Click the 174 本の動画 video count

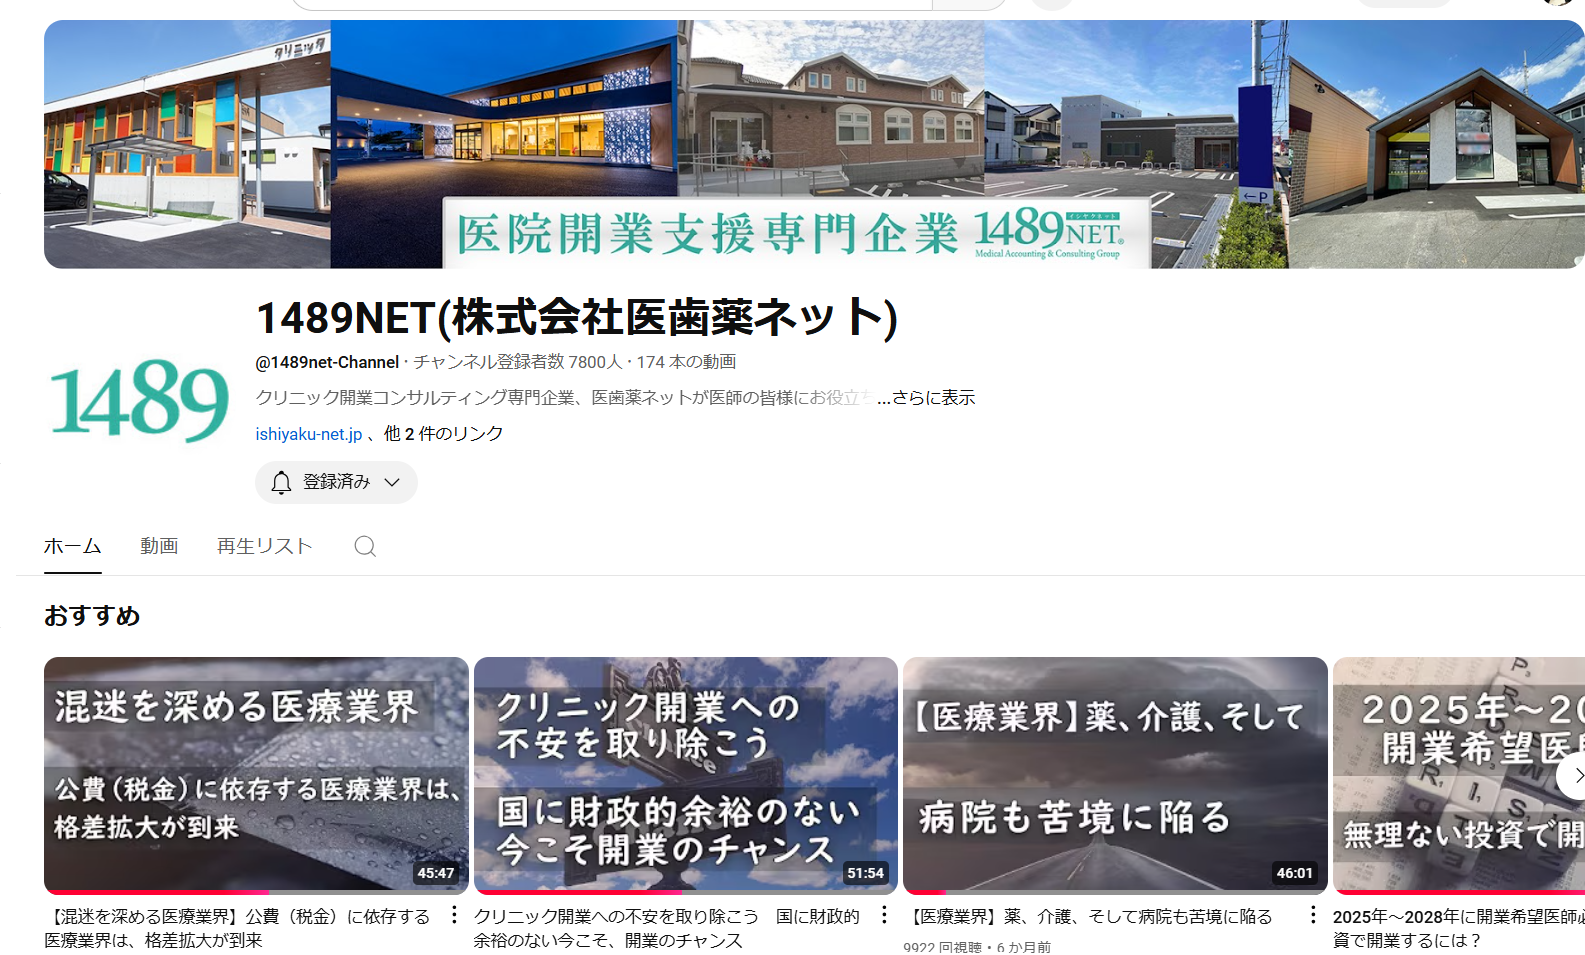[x=686, y=362]
